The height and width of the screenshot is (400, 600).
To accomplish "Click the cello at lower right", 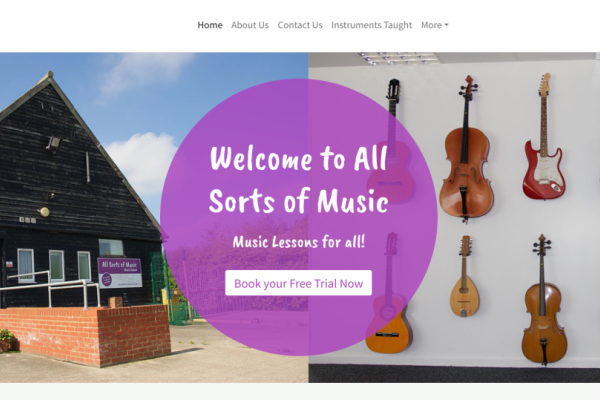I will pos(543,300).
